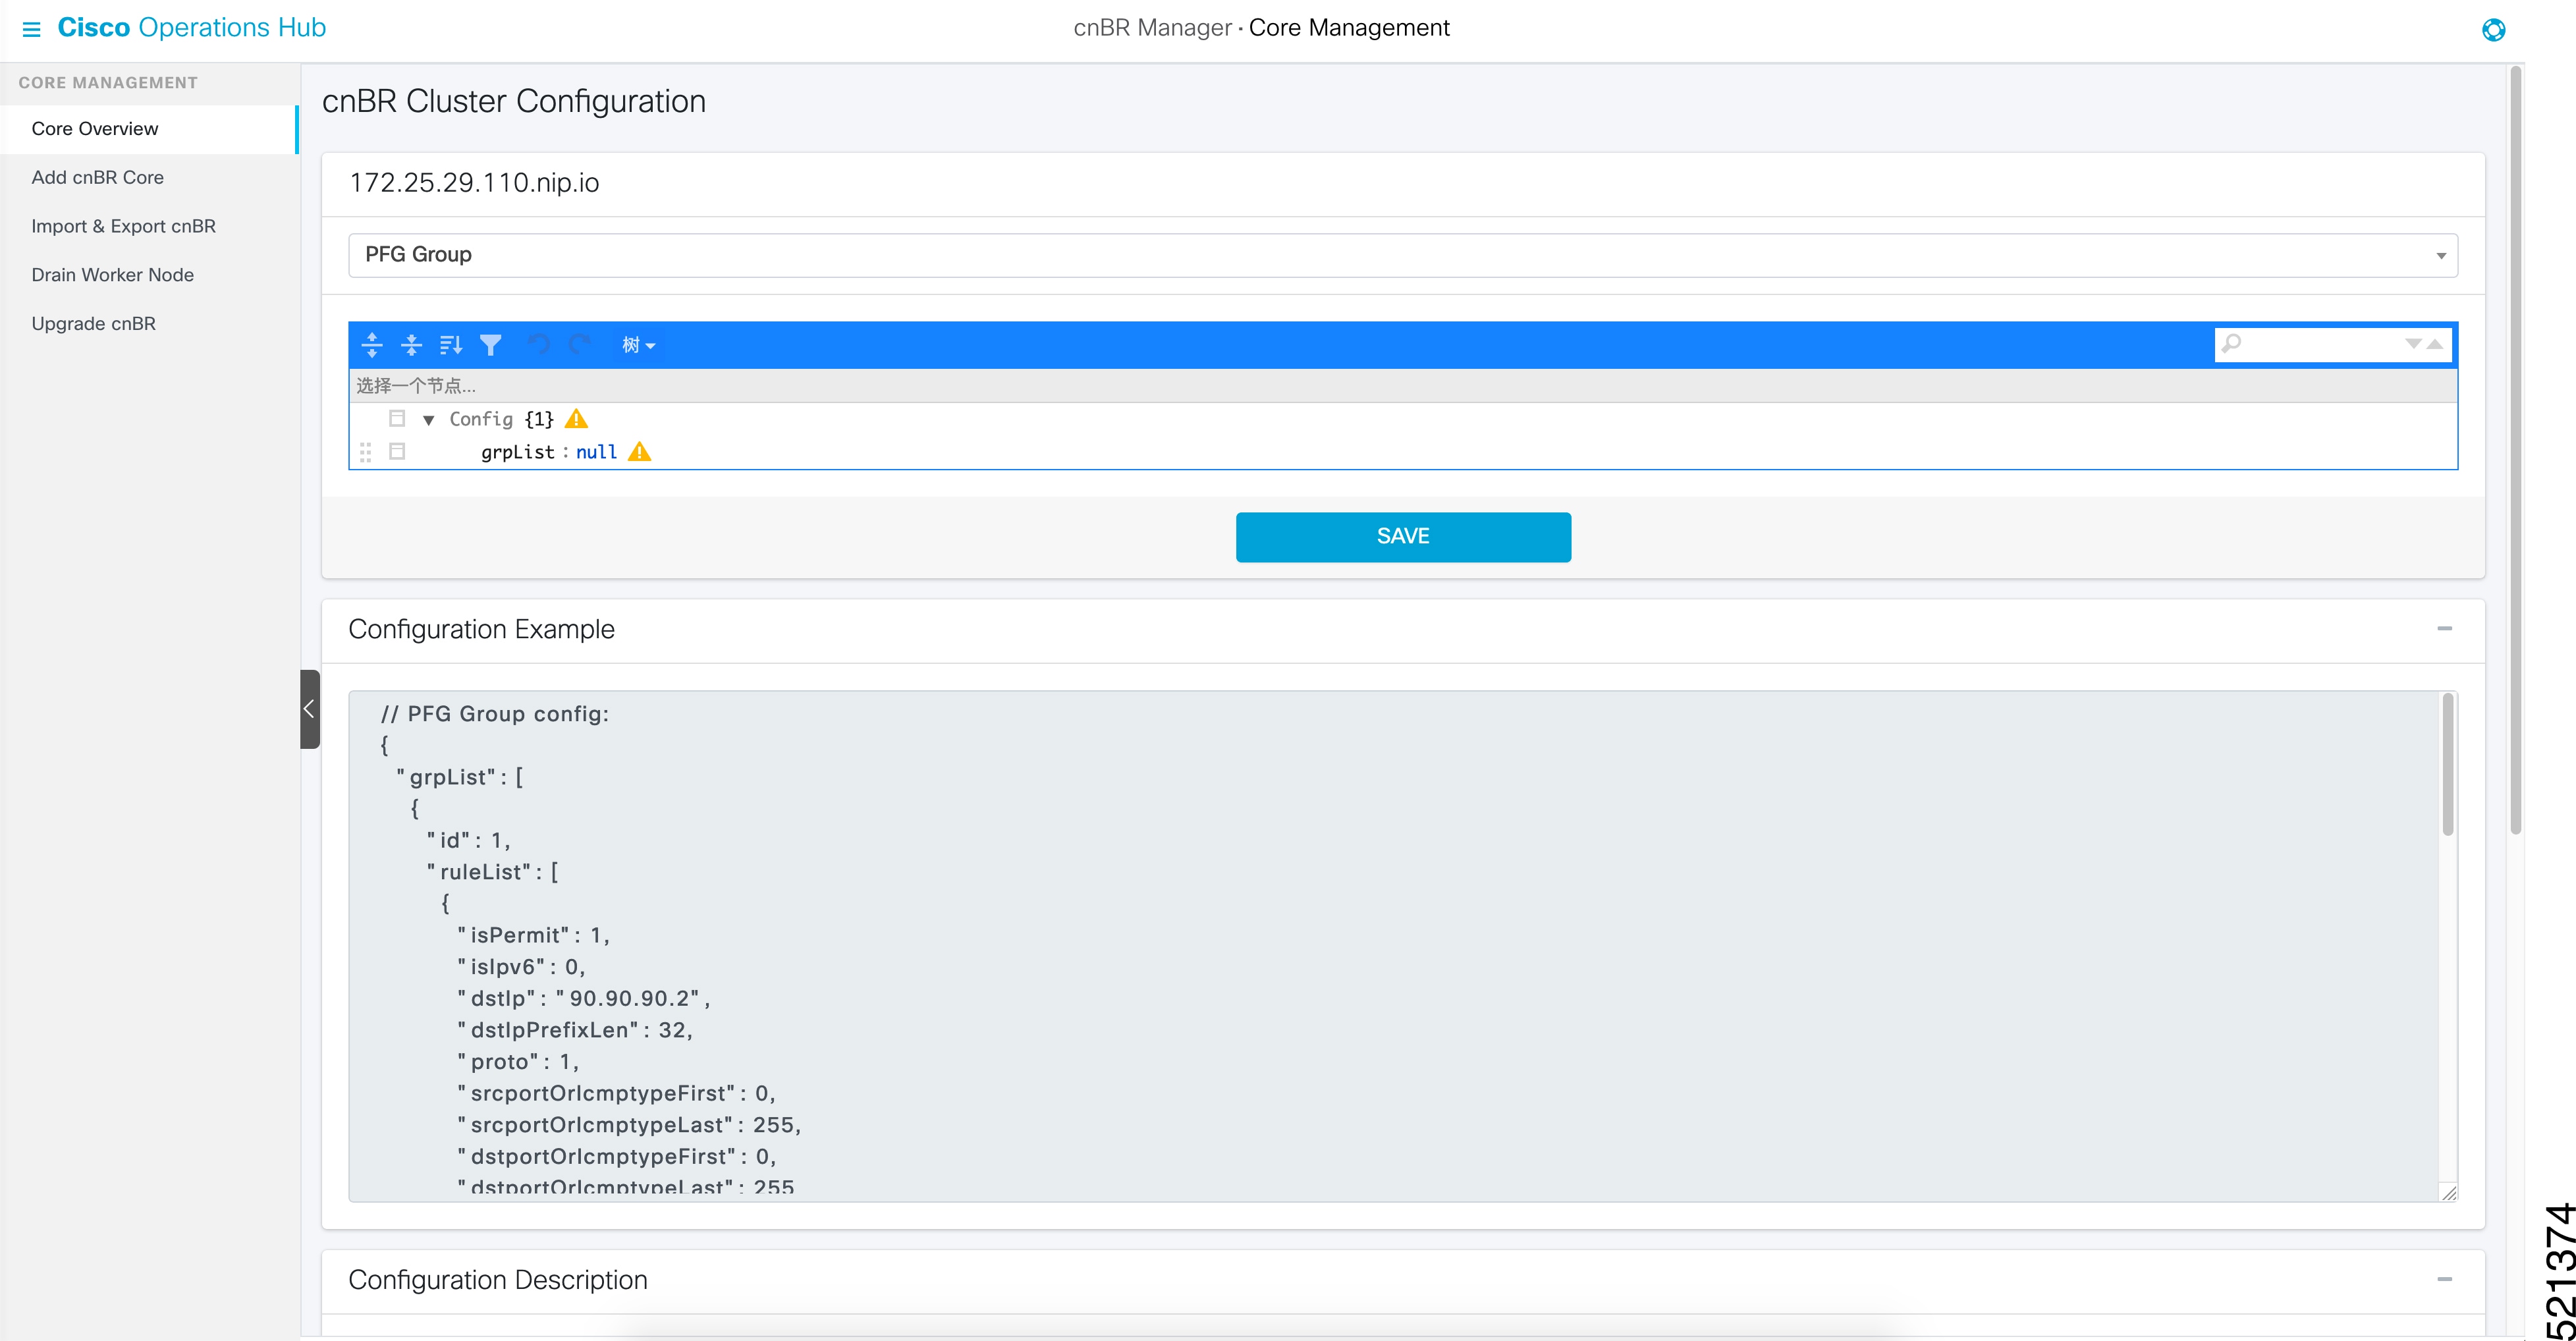Collapse all fields in JSON editor
Screen dimensions: 2576x1341
(411, 345)
